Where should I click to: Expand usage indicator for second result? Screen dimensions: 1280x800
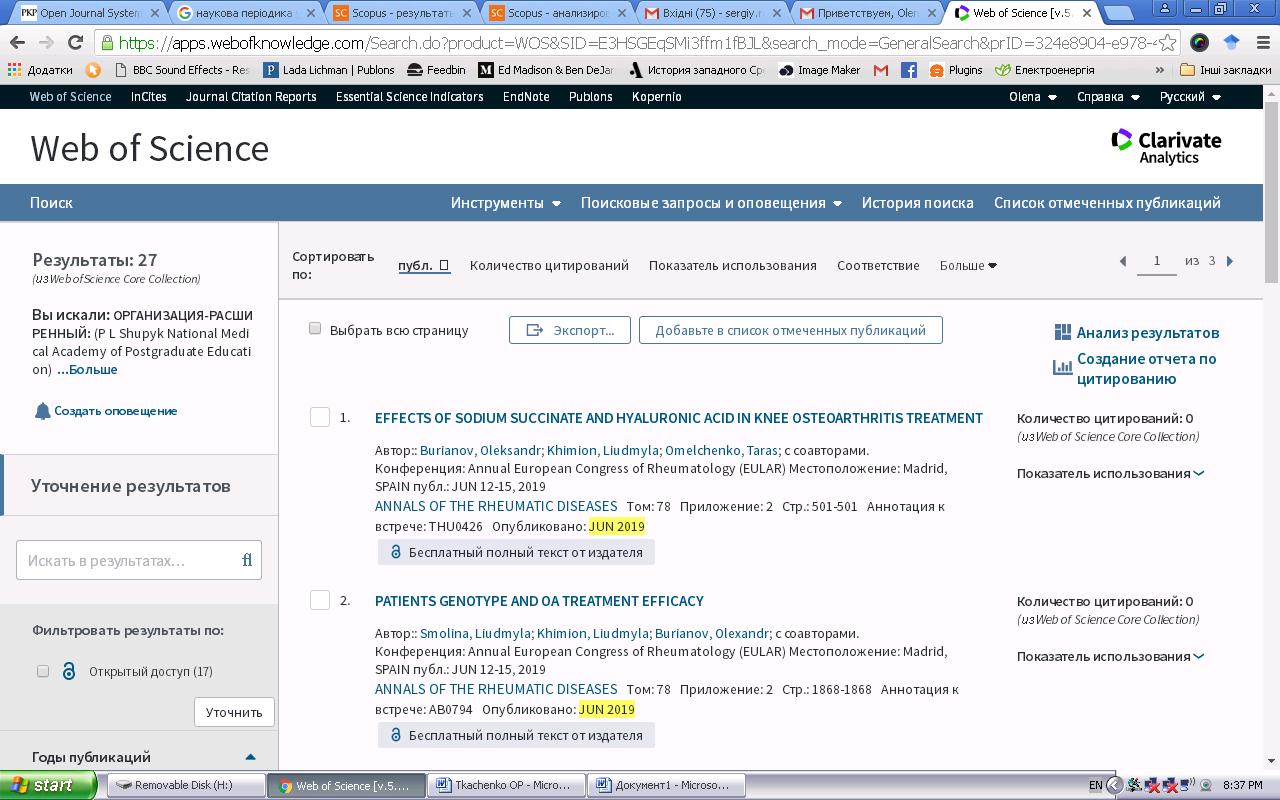(x=1110, y=656)
